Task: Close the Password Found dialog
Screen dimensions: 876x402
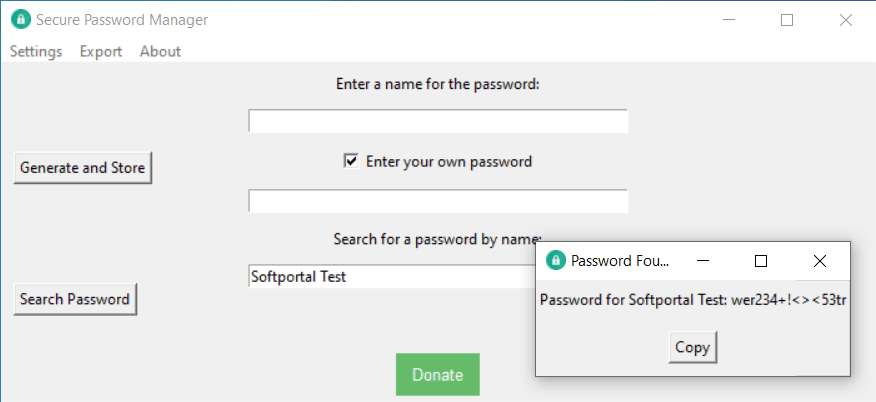Action: point(820,261)
